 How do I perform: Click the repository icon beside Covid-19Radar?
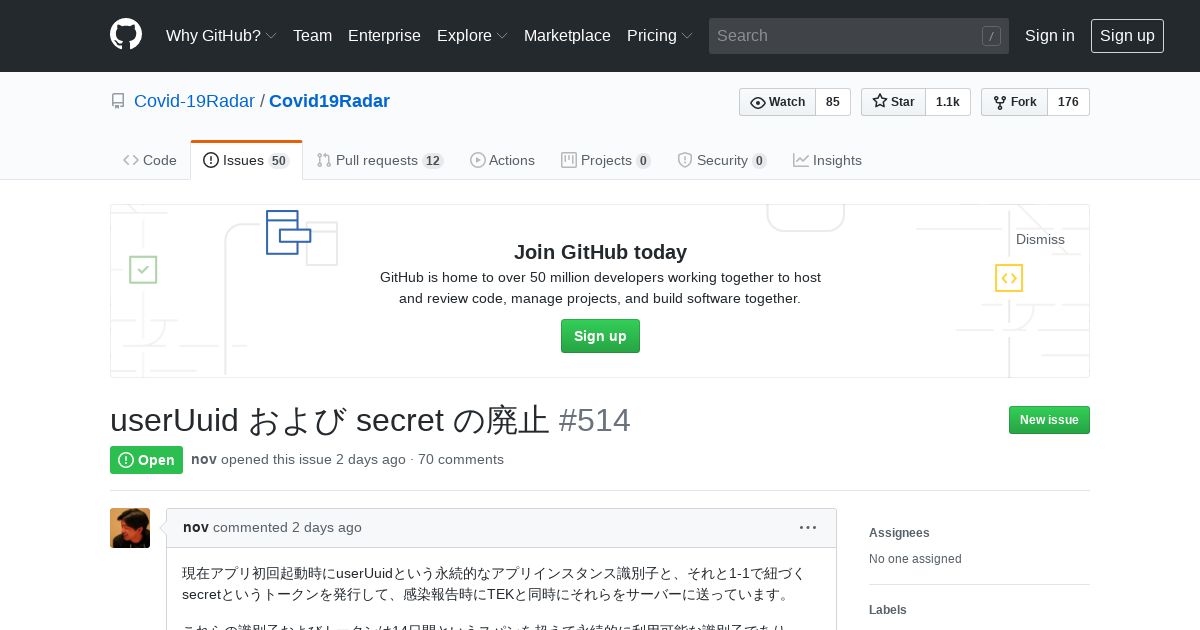(x=118, y=101)
